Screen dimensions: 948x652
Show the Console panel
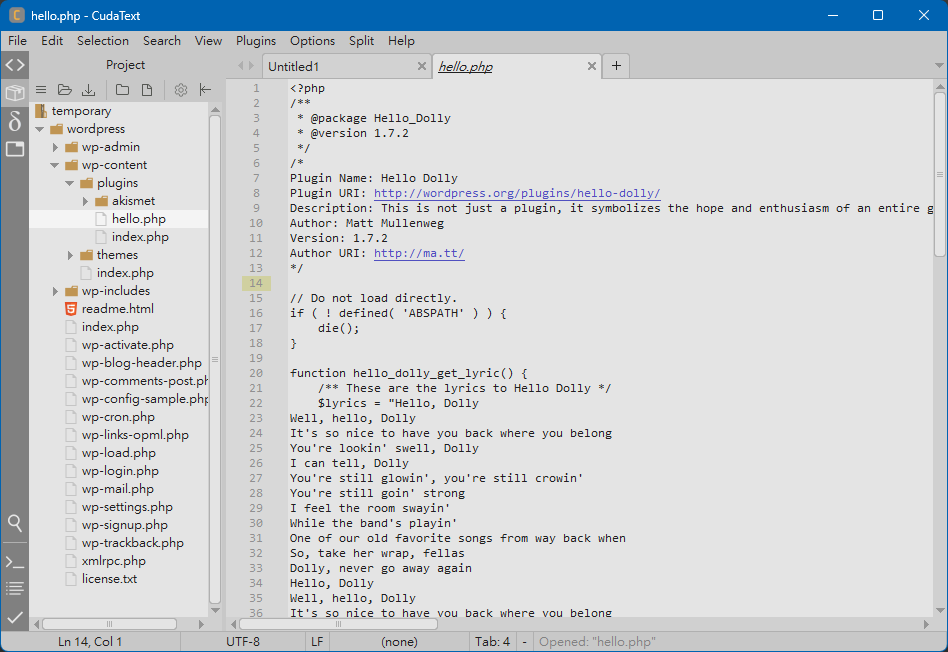(x=14, y=561)
